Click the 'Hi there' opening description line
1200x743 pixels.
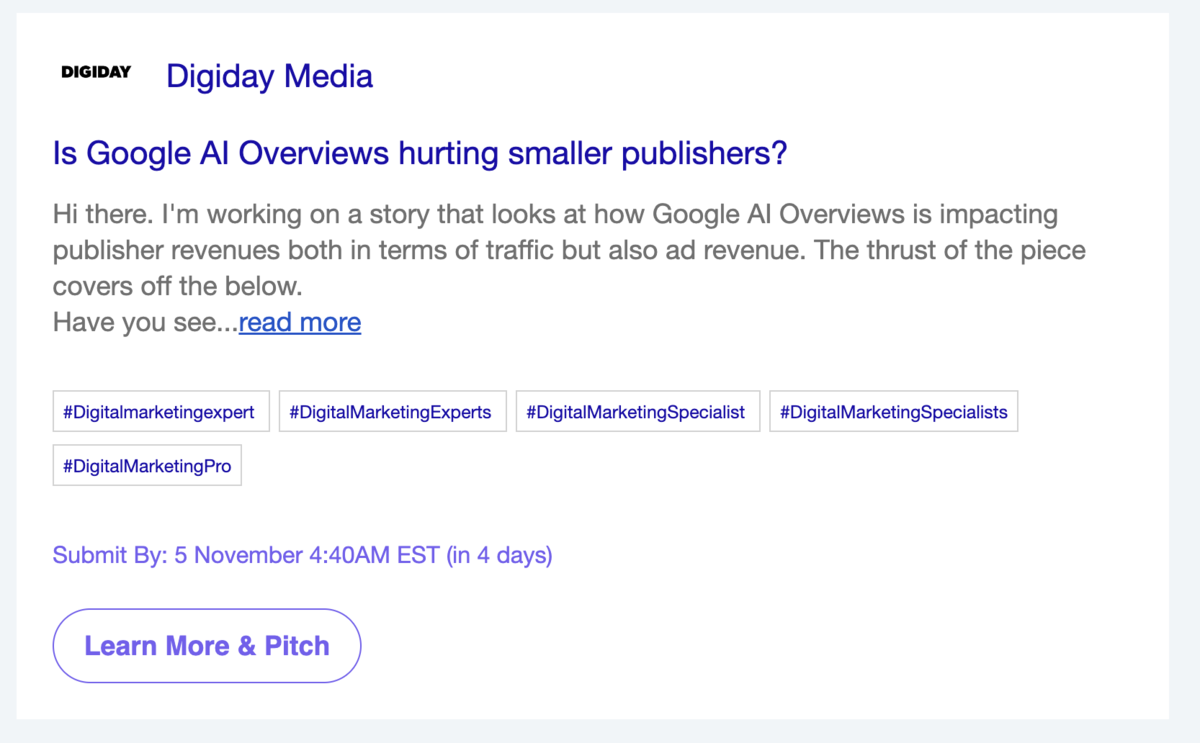coord(555,214)
